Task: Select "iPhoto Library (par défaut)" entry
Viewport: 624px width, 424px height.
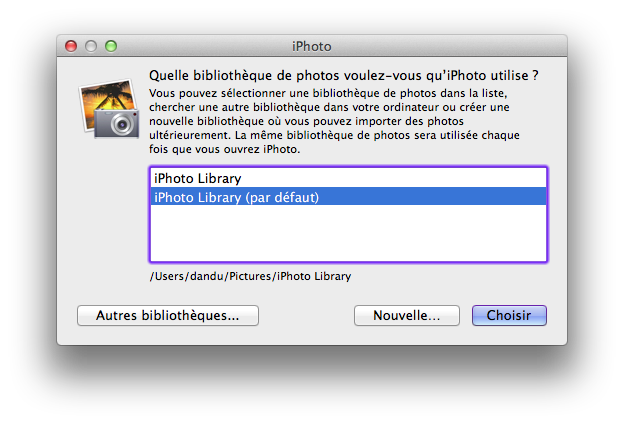Action: coord(348,197)
